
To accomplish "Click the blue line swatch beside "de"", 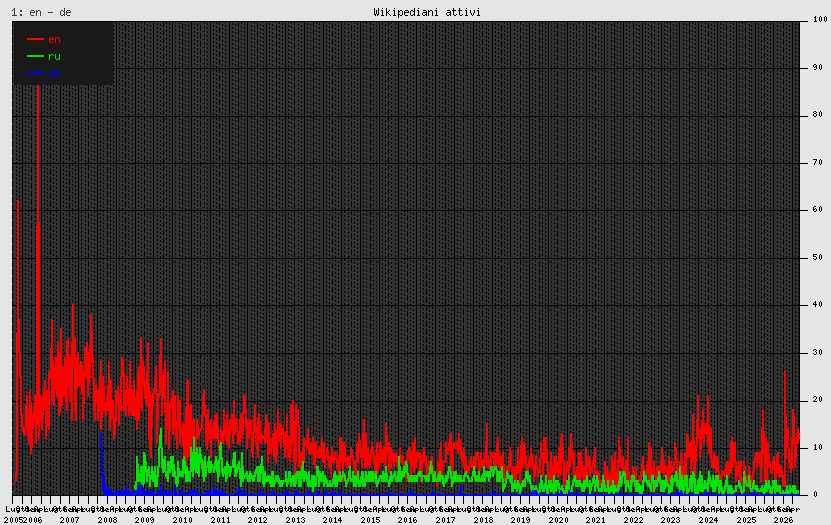I will click(36, 73).
